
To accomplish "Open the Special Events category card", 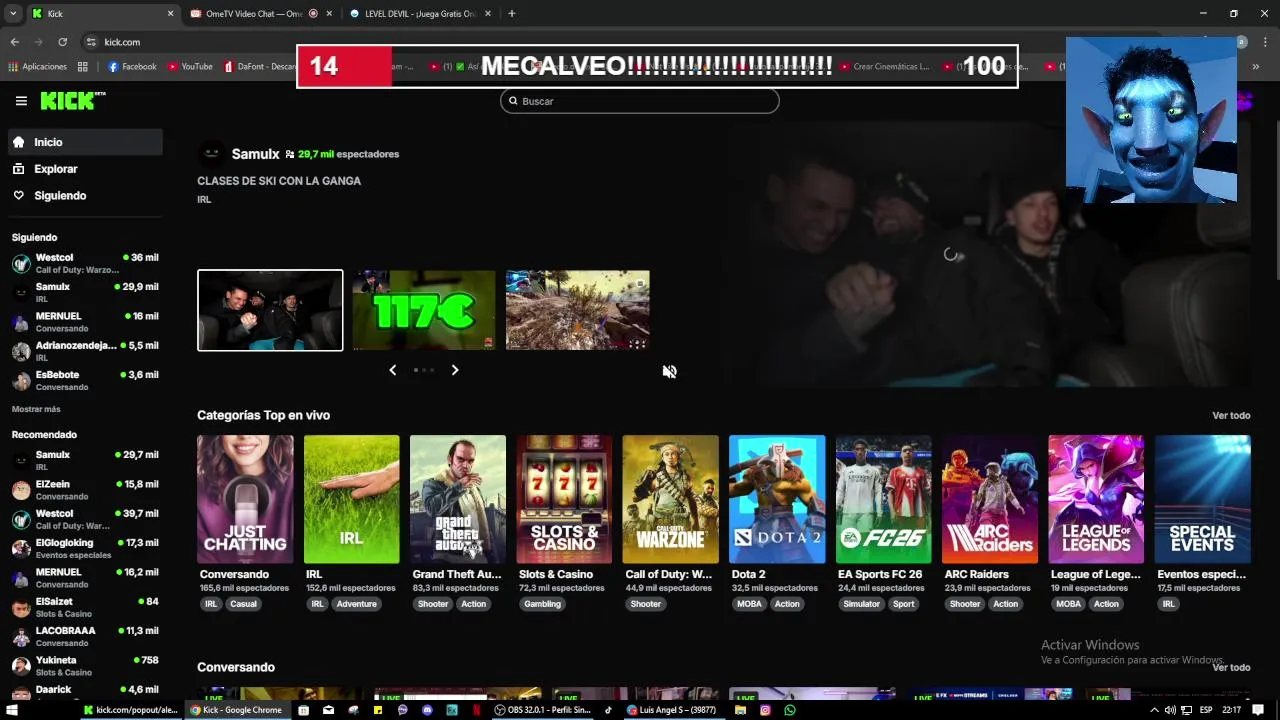I will coord(1203,499).
